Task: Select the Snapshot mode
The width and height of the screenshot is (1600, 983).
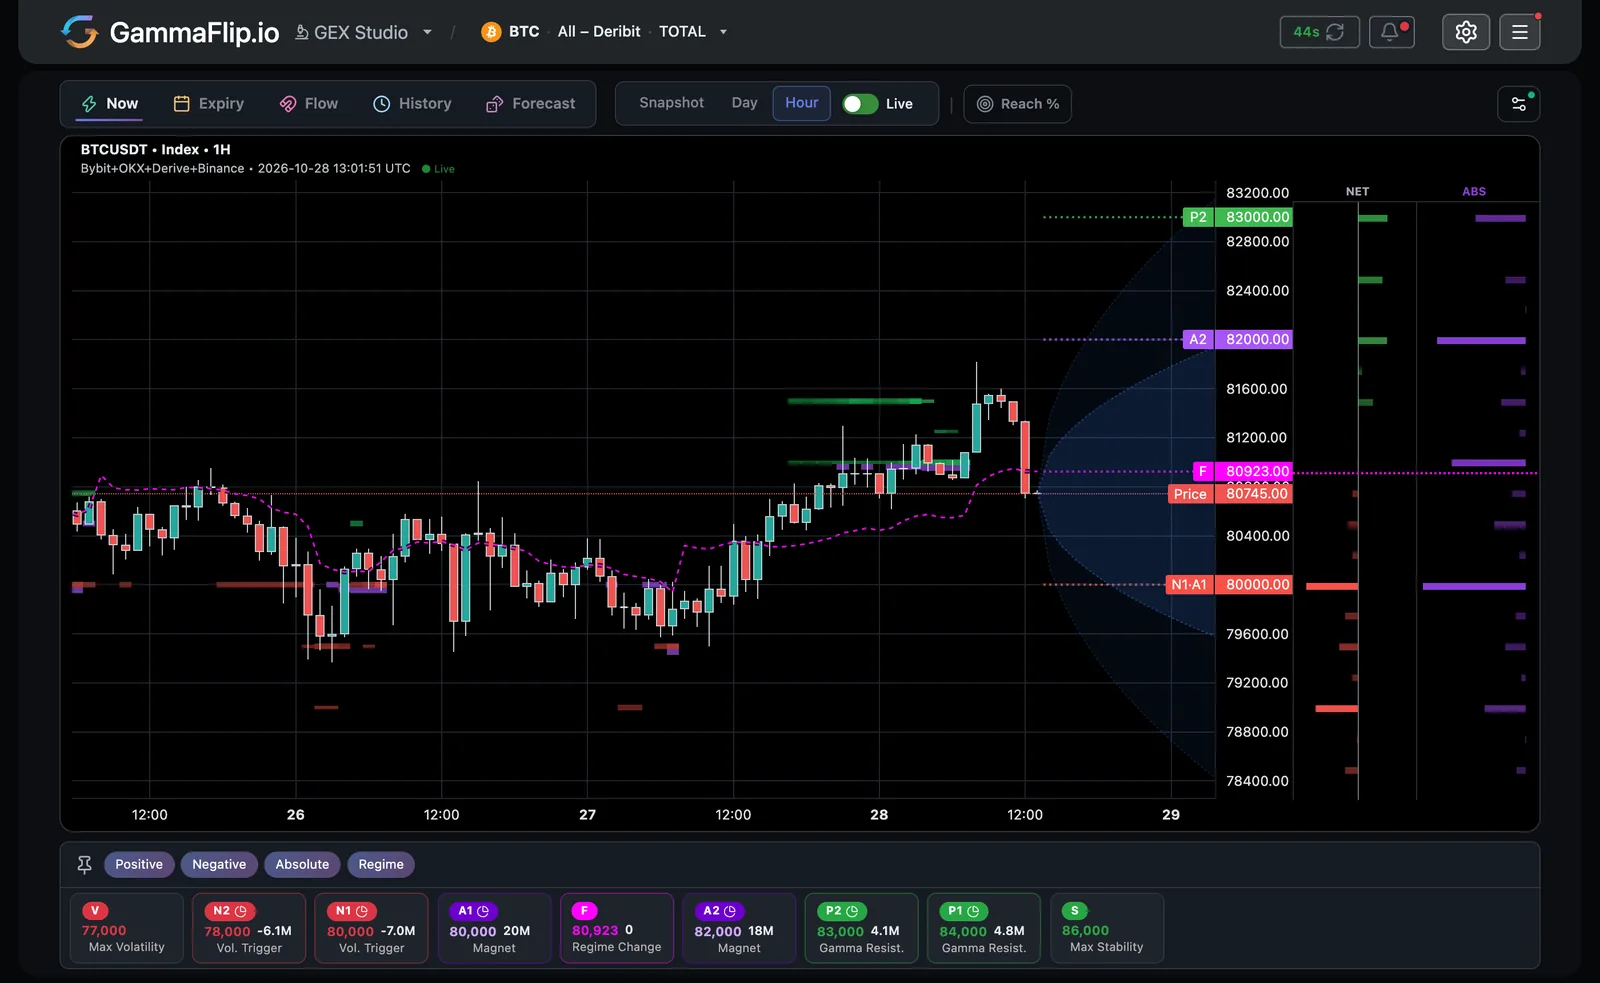Action: click(671, 103)
